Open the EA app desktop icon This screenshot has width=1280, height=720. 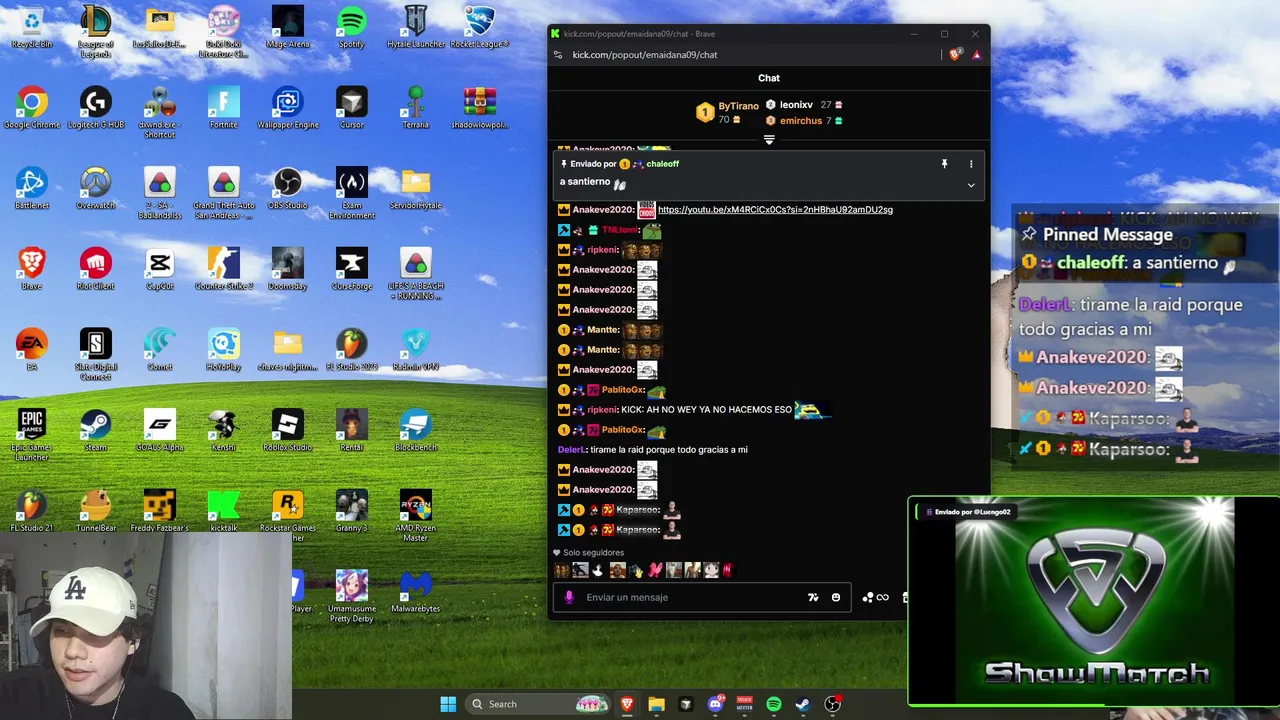[x=32, y=350]
